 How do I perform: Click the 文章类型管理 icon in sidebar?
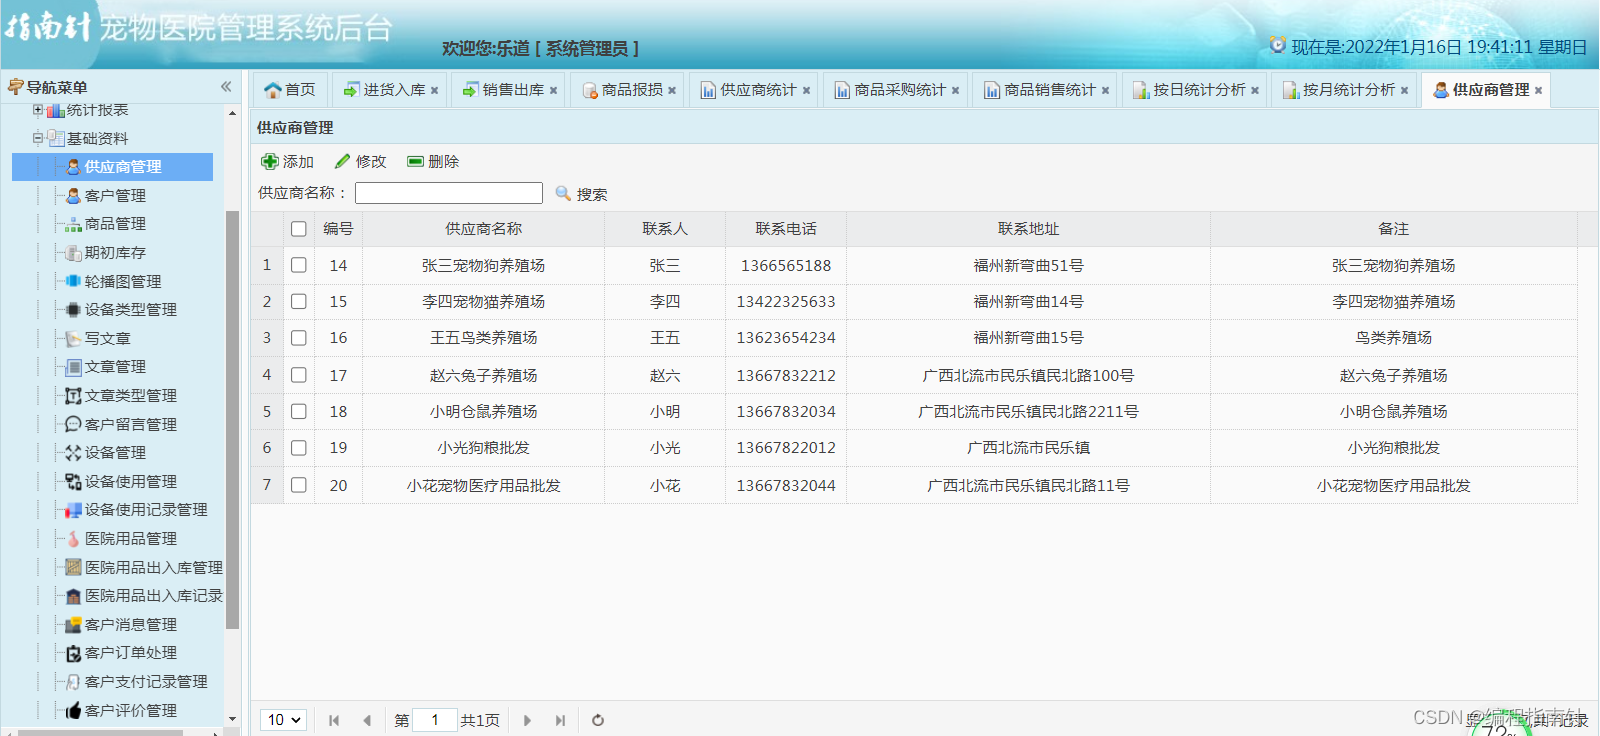click(73, 396)
